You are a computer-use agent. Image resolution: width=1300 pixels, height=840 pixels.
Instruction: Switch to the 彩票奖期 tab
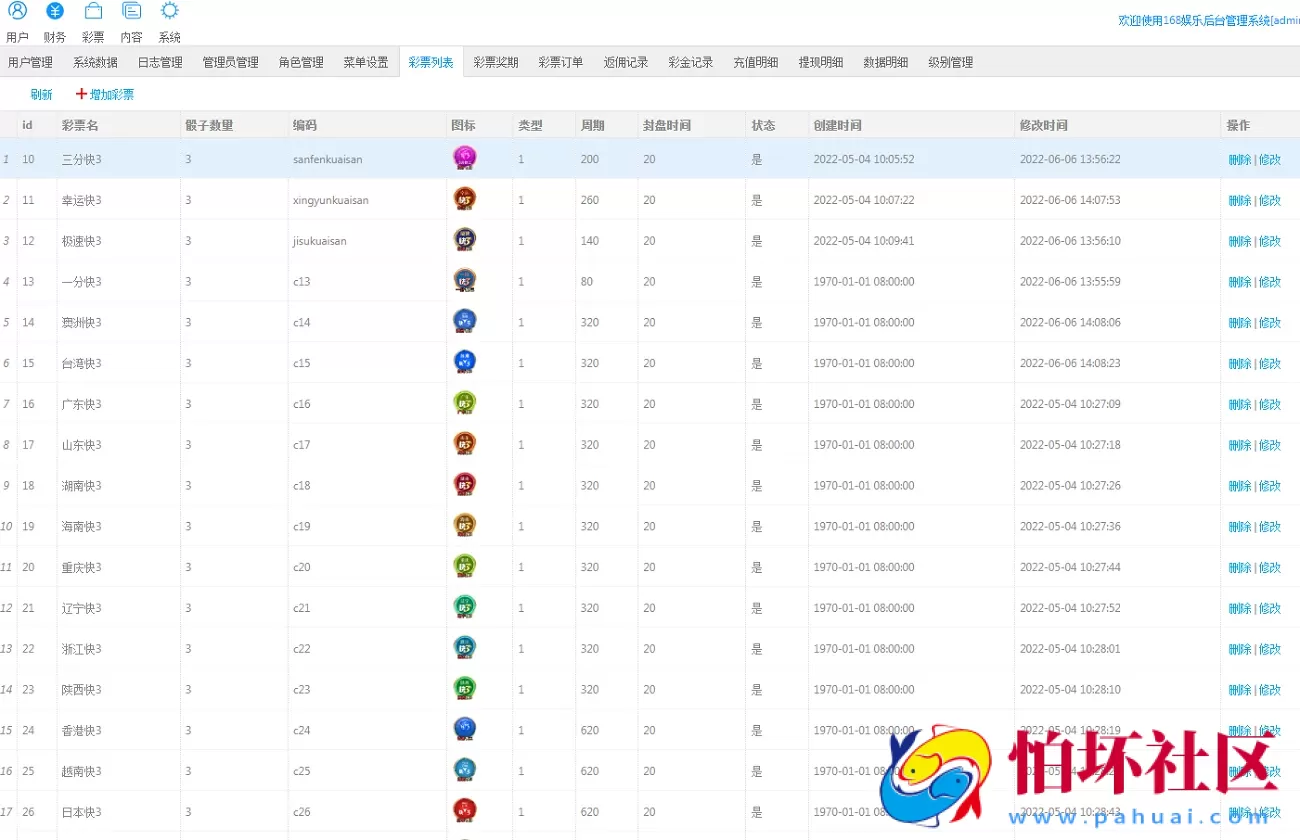[496, 62]
